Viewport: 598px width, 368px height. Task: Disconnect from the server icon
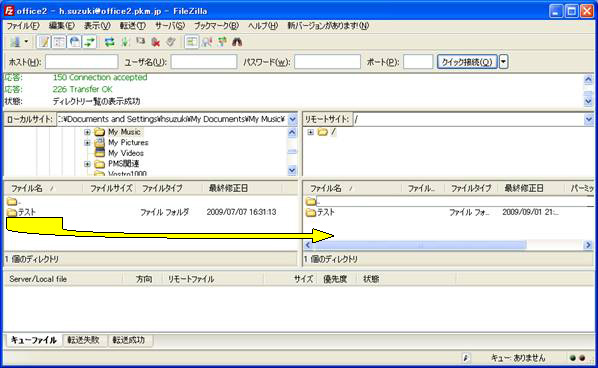point(156,42)
